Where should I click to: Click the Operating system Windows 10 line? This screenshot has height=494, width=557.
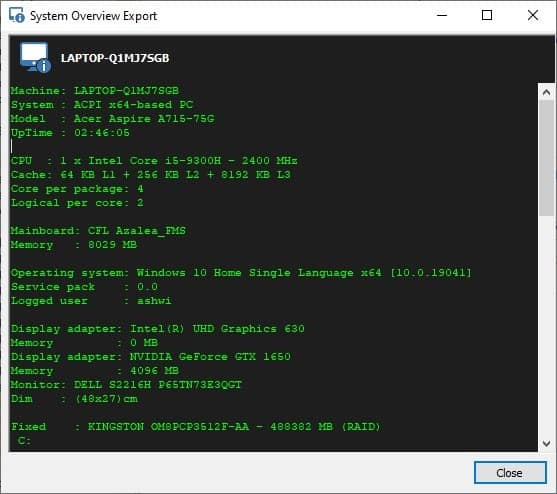241,273
